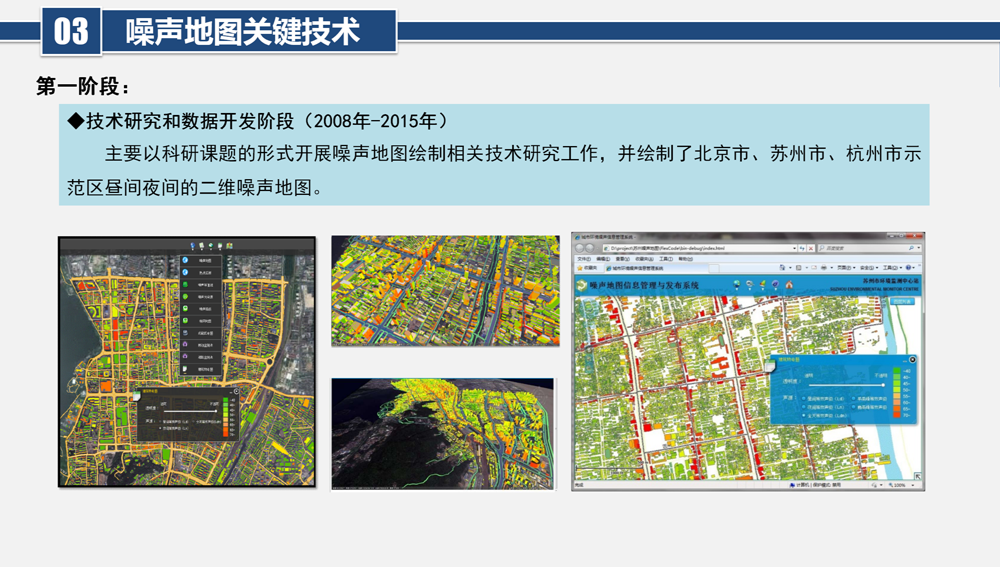Screen dimensions: 1000x567
Task: Click the globe icon in noise map header
Action: tap(737, 285)
